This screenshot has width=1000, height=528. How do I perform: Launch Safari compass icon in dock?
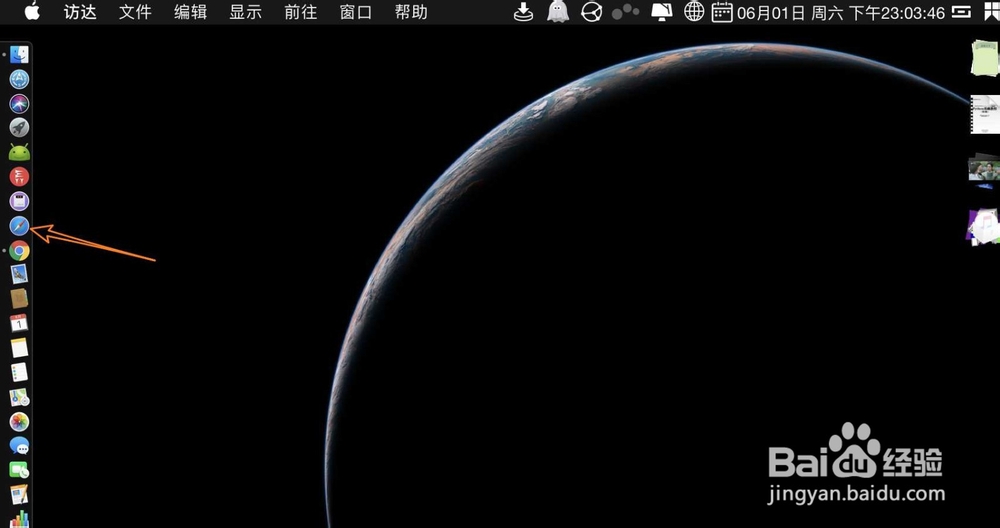click(19, 226)
